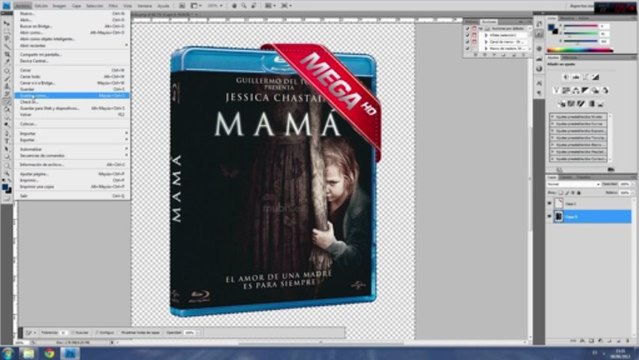Image resolution: width=639 pixels, height=360 pixels.
Task: Open the Abrir recientes submenu
Action: click(72, 45)
